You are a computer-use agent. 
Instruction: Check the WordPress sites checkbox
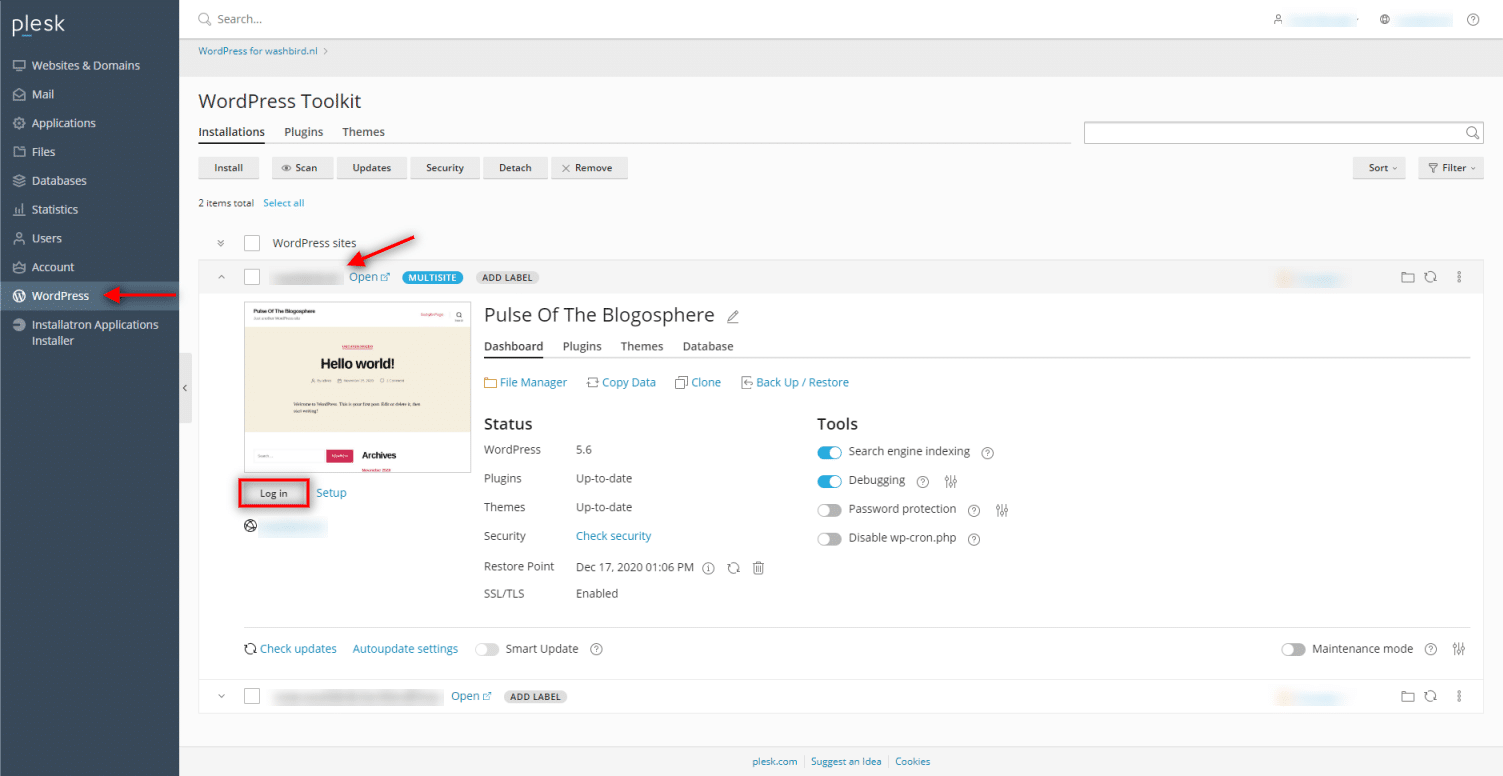click(x=252, y=243)
